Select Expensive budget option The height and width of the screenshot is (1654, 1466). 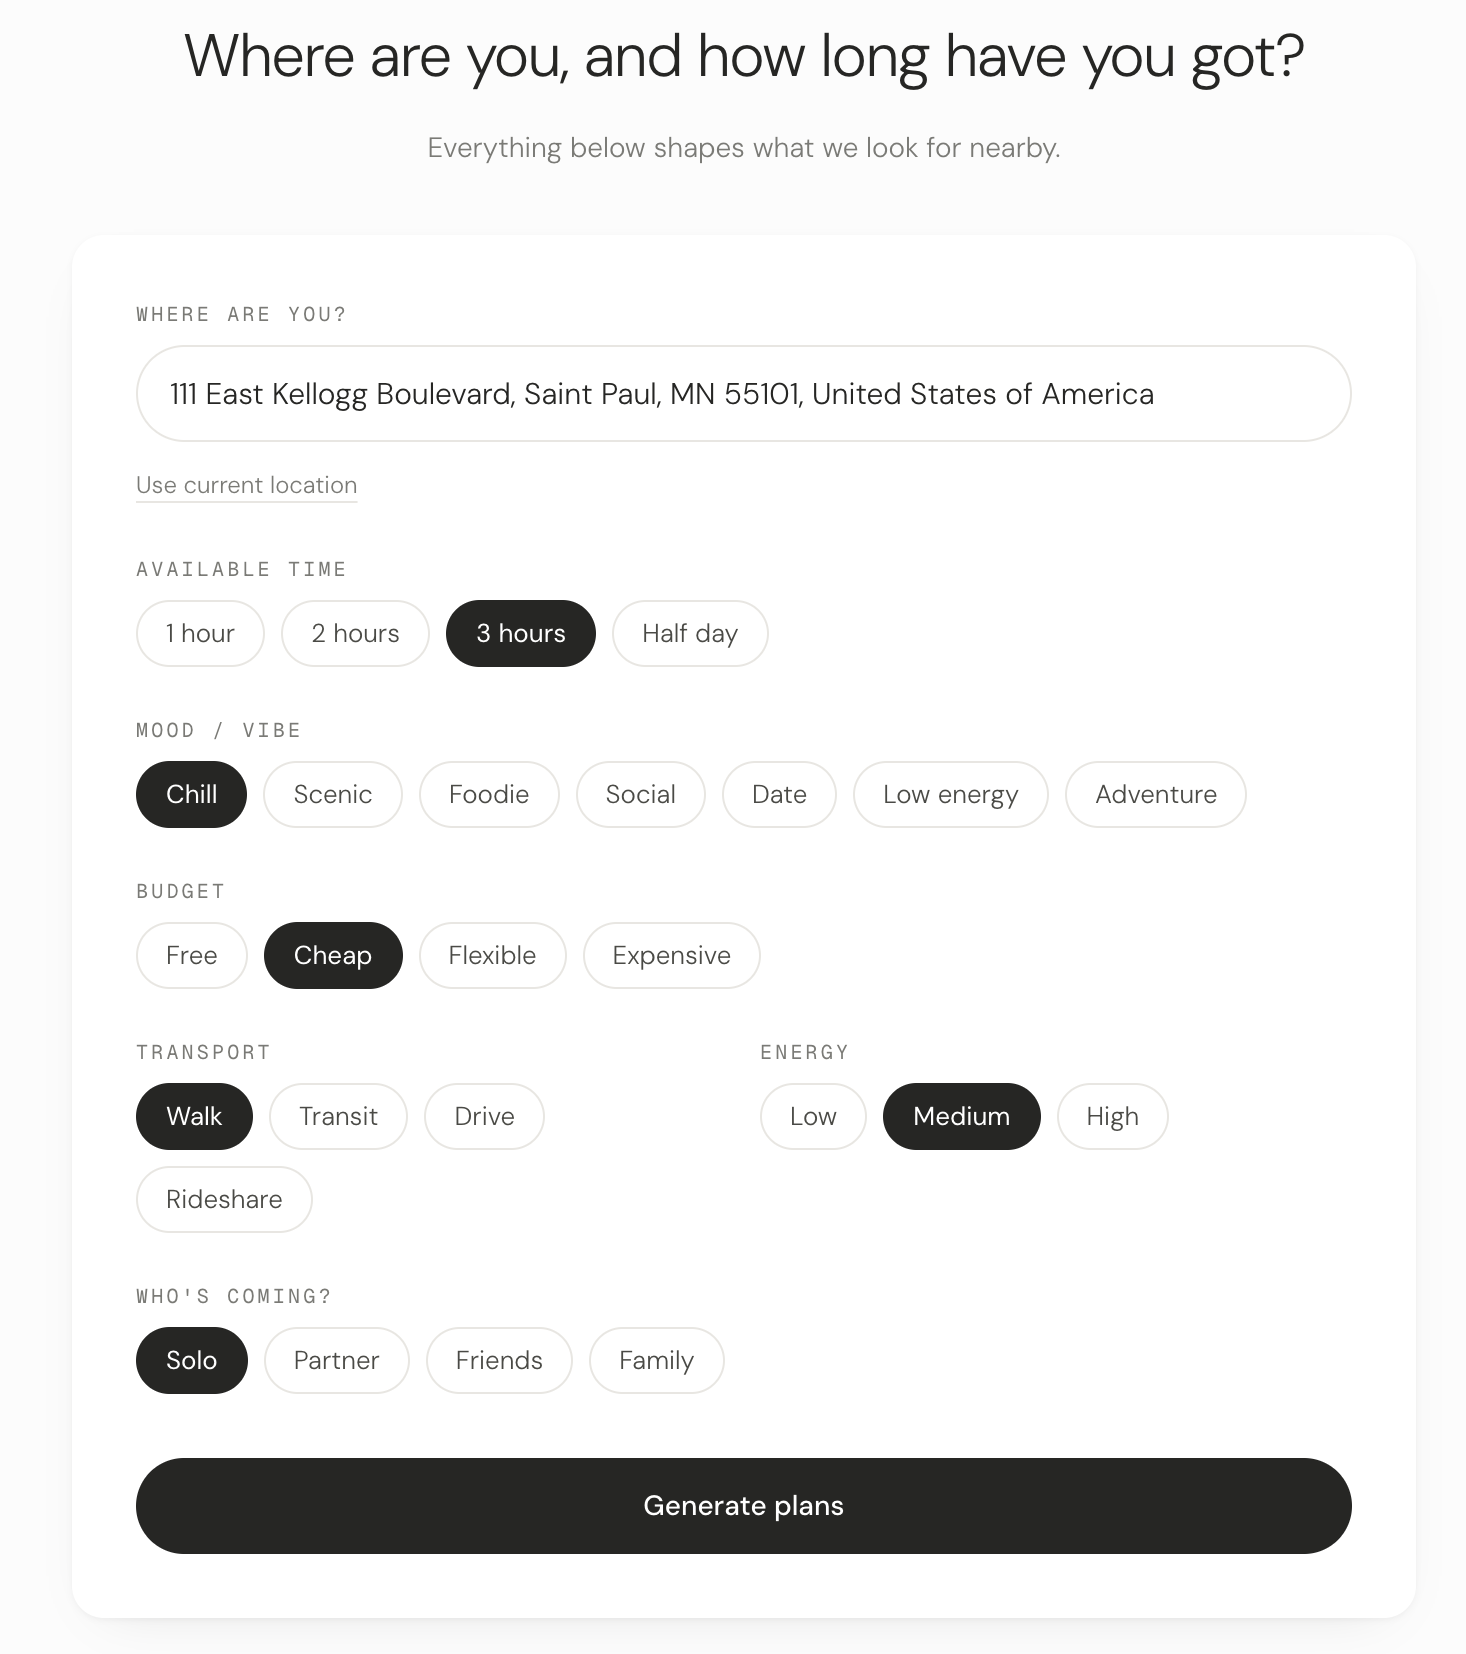pyautogui.click(x=671, y=955)
